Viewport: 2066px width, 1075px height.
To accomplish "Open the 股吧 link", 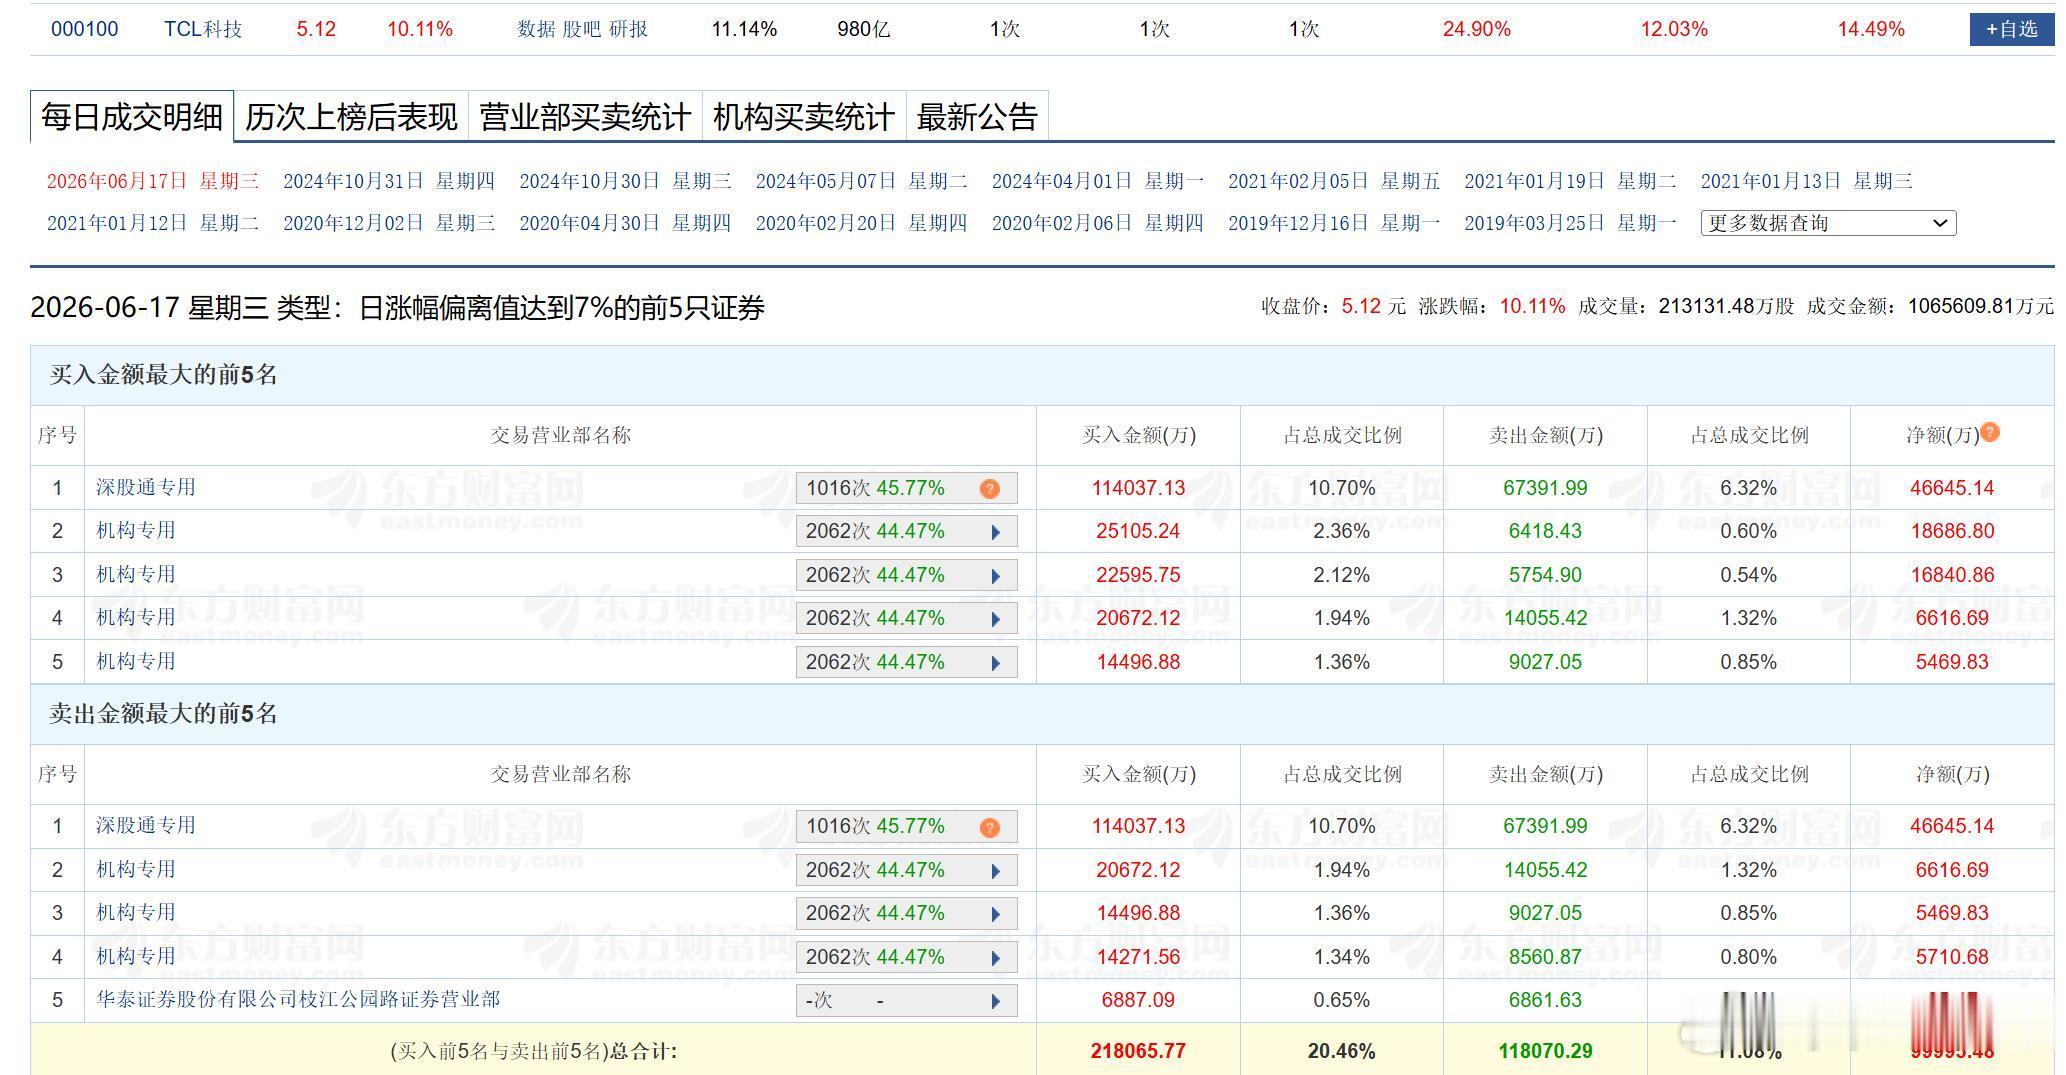I will 582,29.
